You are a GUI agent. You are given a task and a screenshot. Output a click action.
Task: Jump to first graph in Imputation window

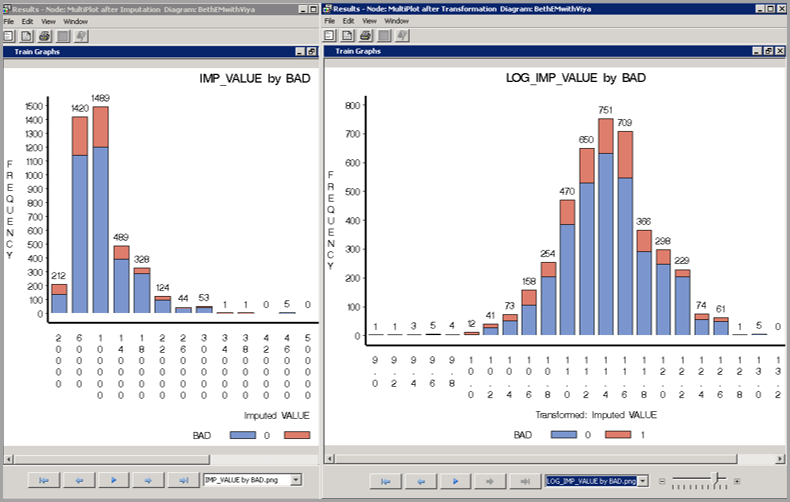(x=44, y=480)
